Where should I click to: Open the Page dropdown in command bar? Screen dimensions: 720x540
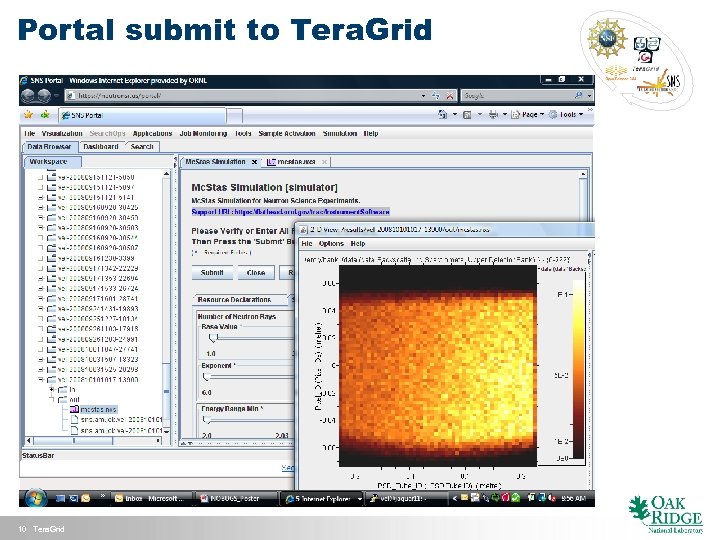pos(528,114)
